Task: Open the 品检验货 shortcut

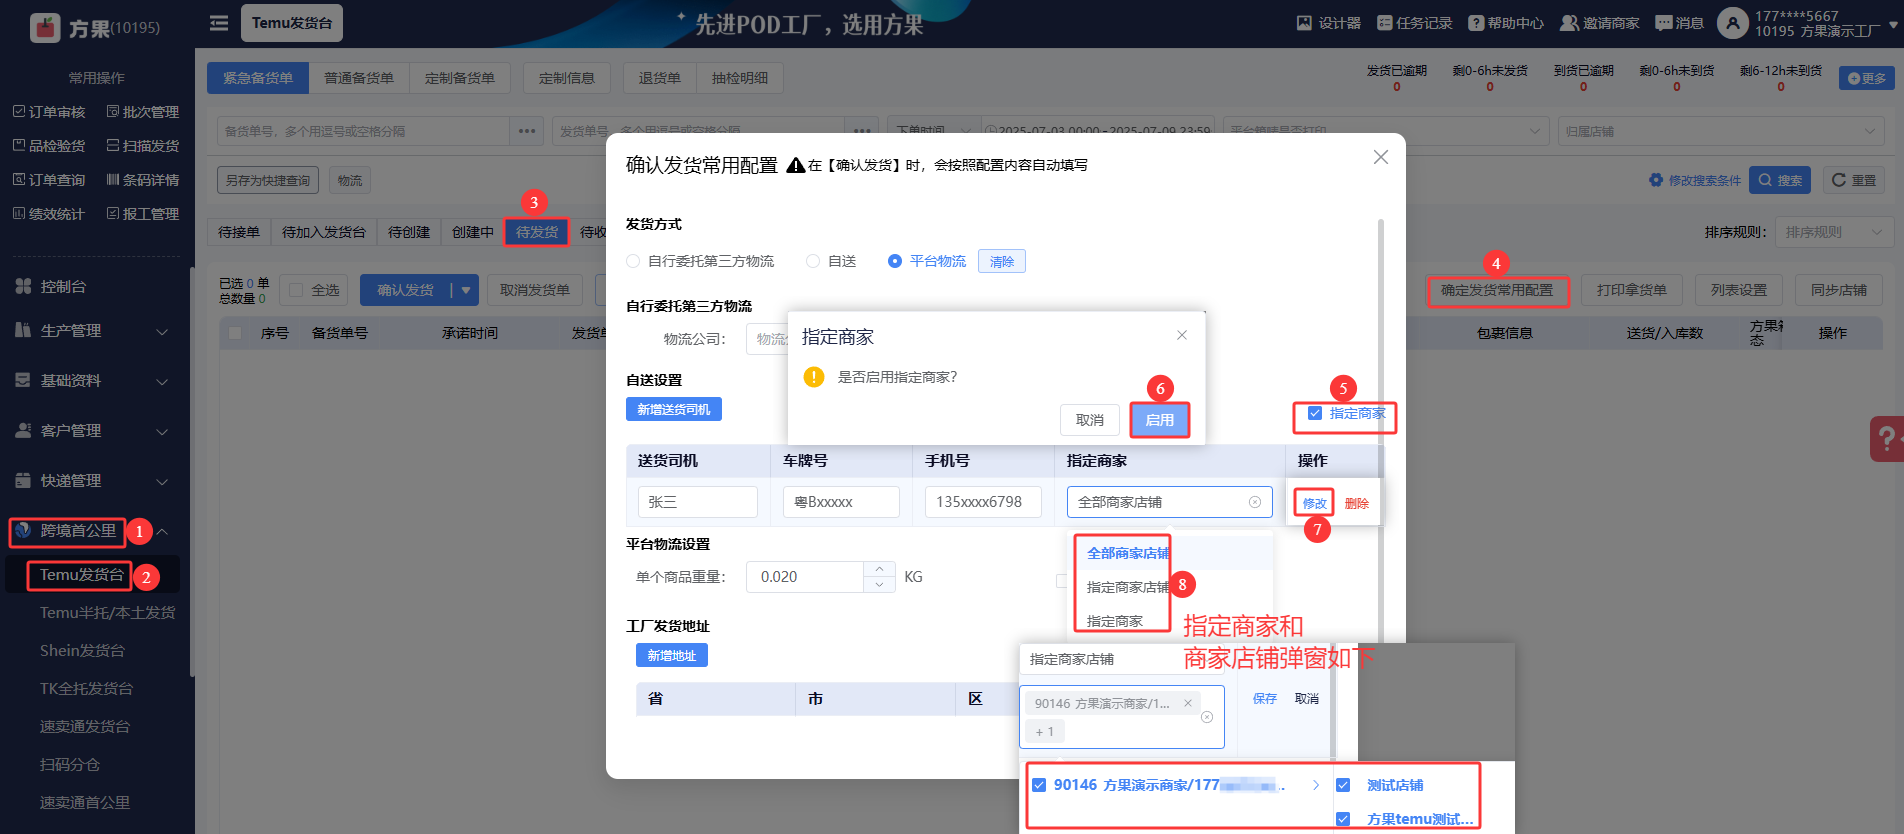Action: point(49,146)
